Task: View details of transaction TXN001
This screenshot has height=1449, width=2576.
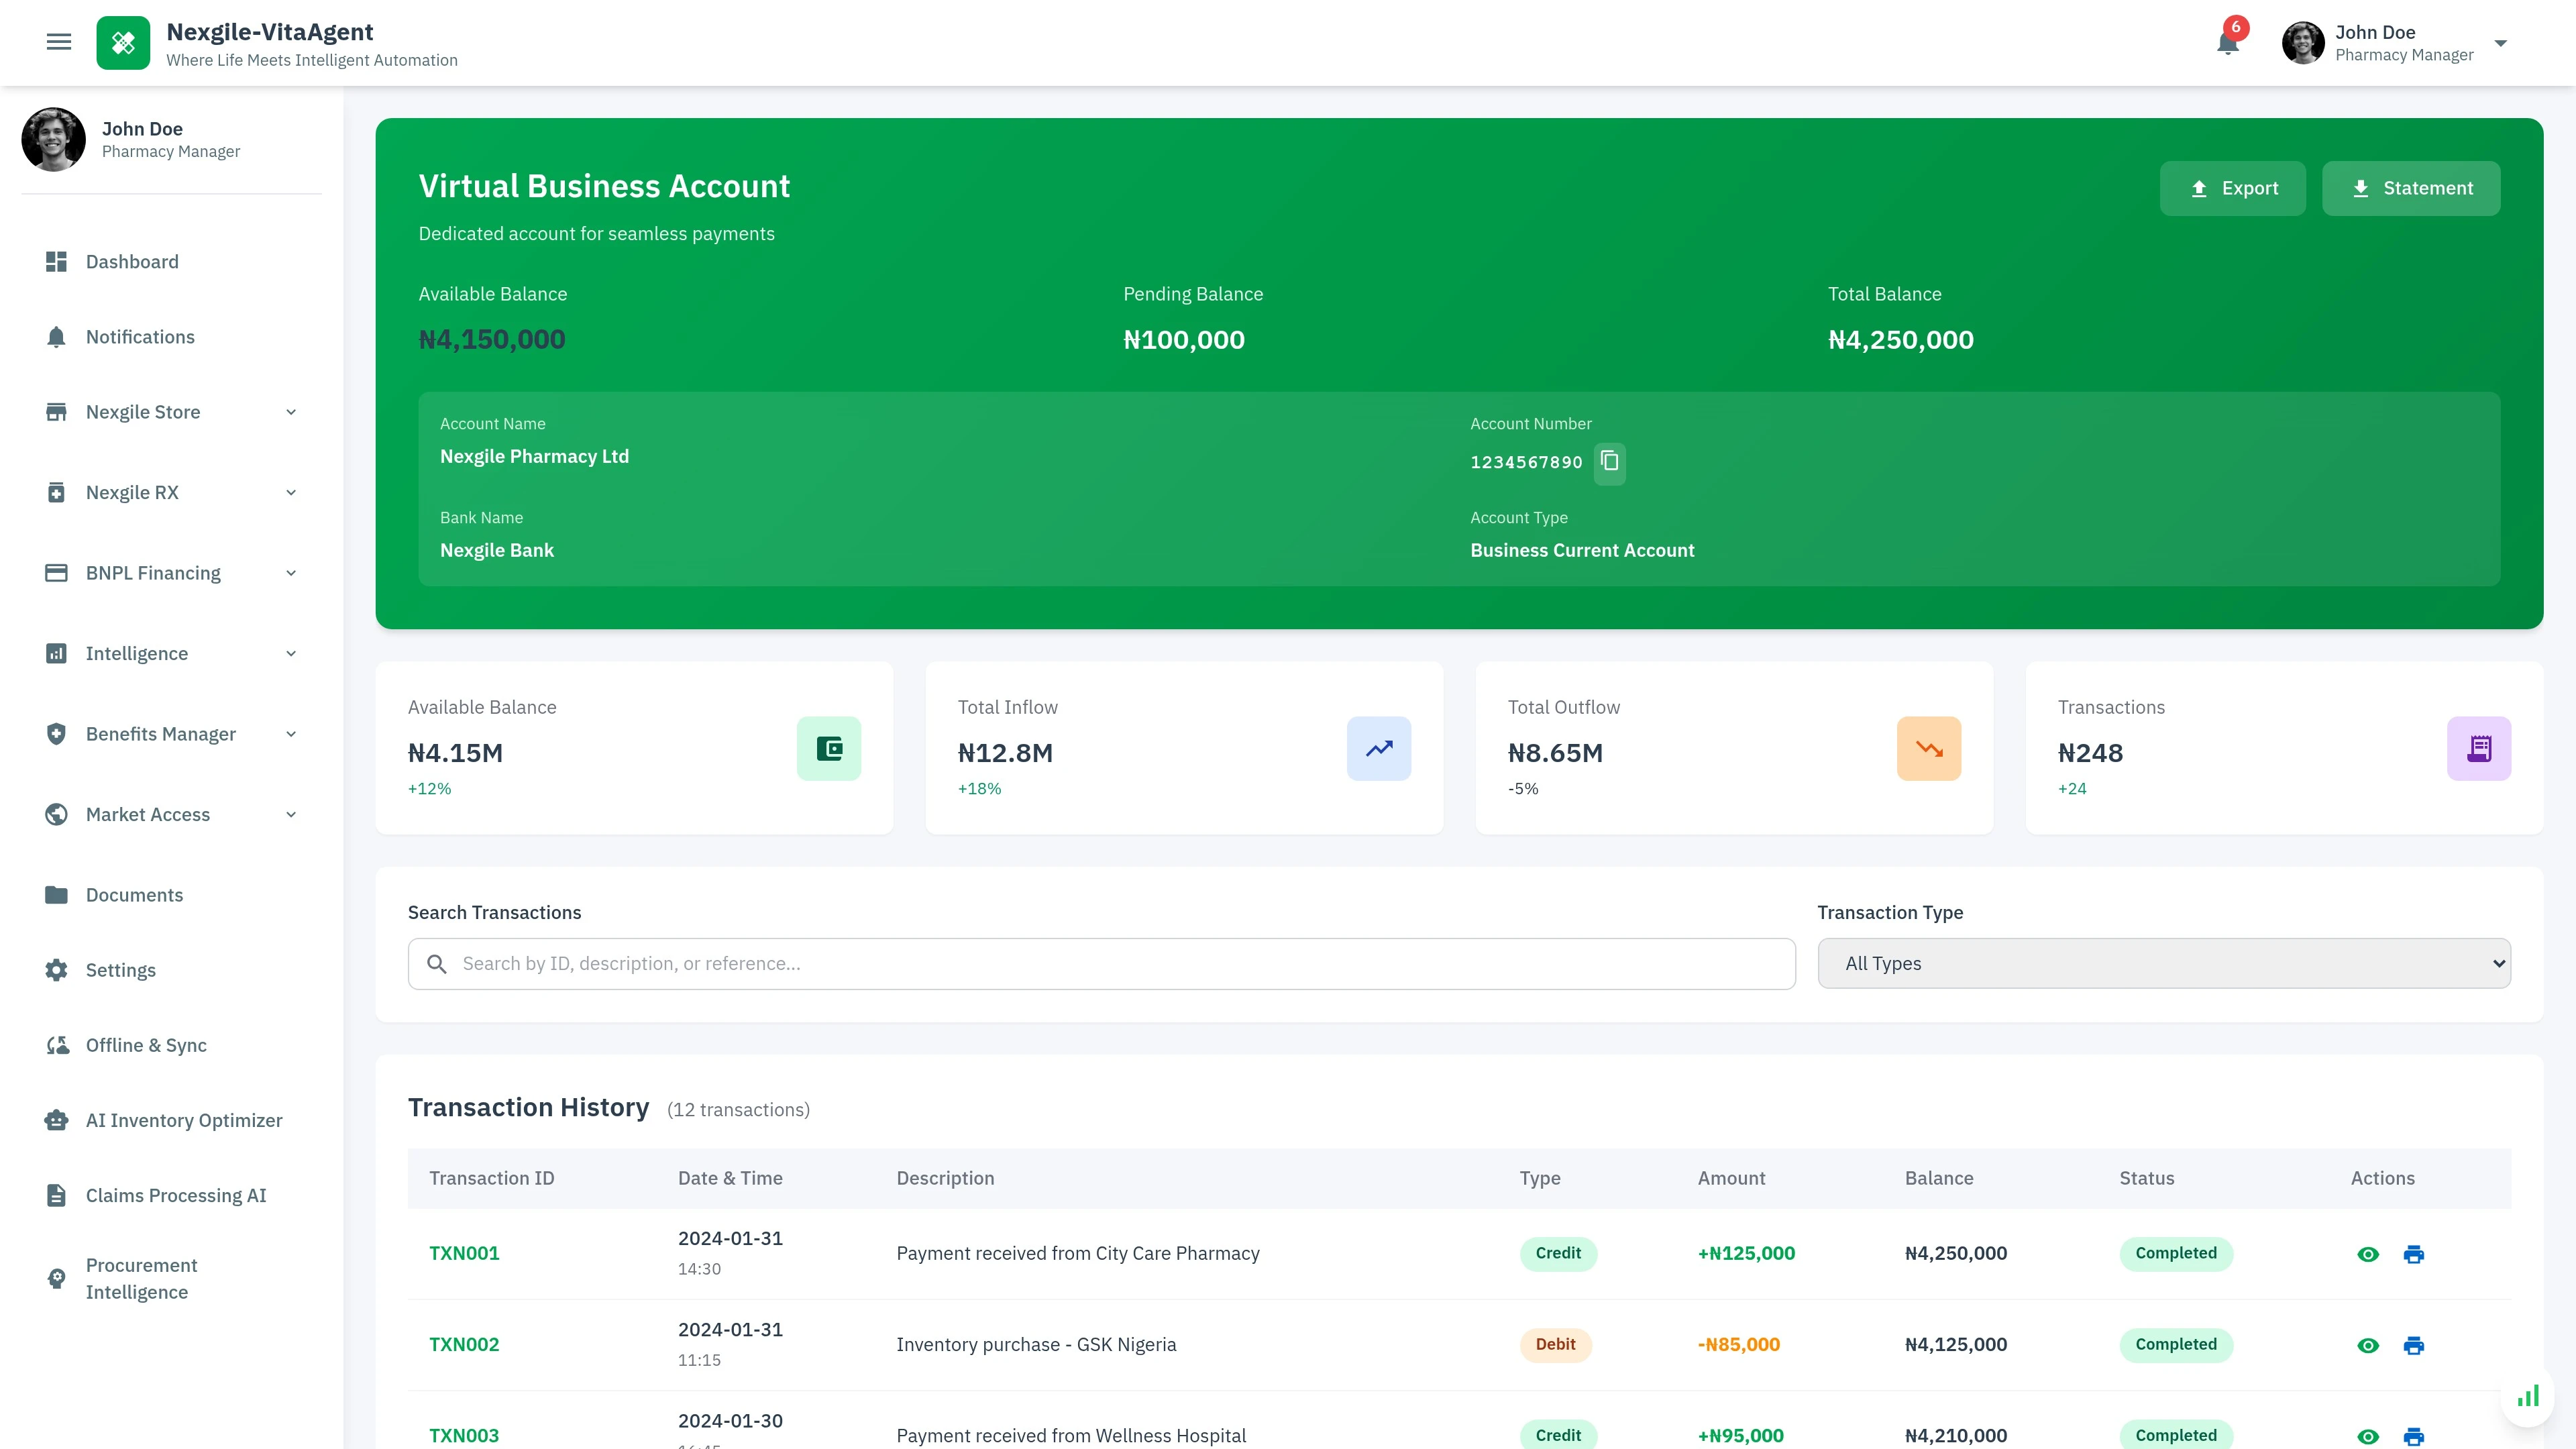Action: (x=2368, y=1254)
